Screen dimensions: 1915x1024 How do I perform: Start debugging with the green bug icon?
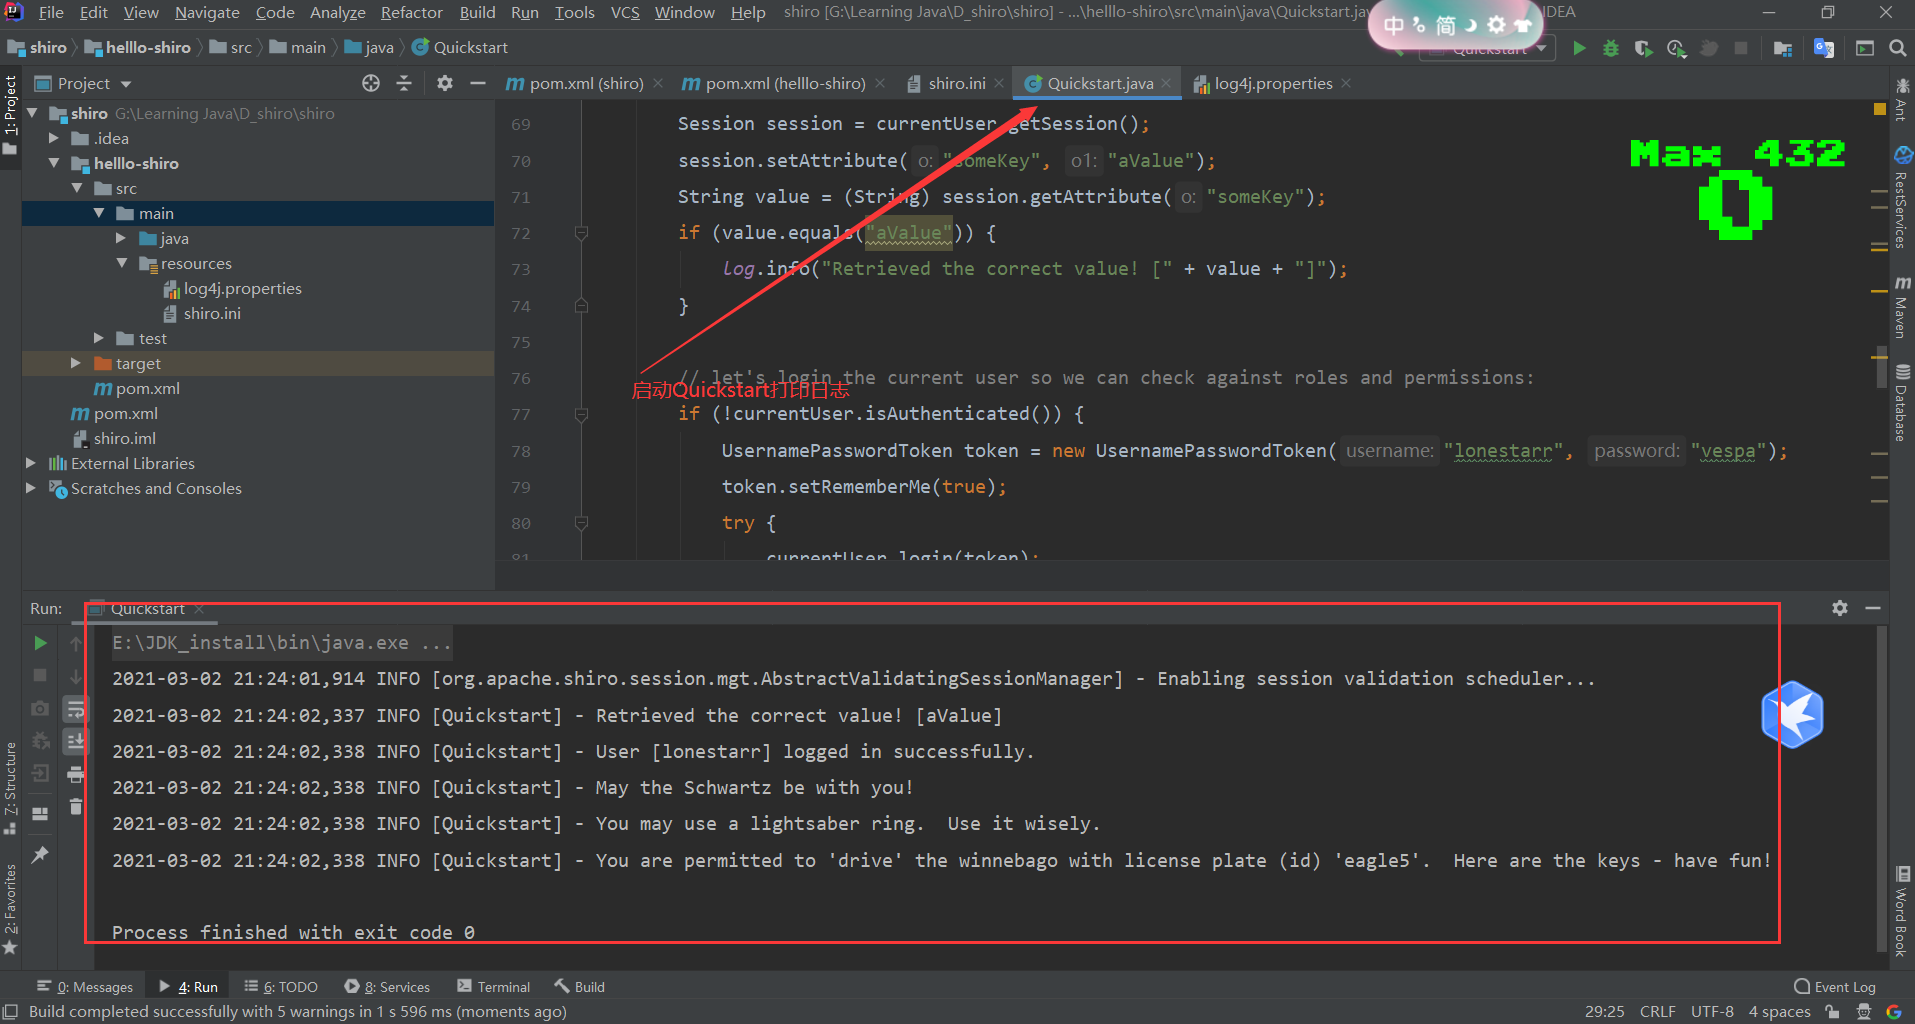(x=1611, y=48)
